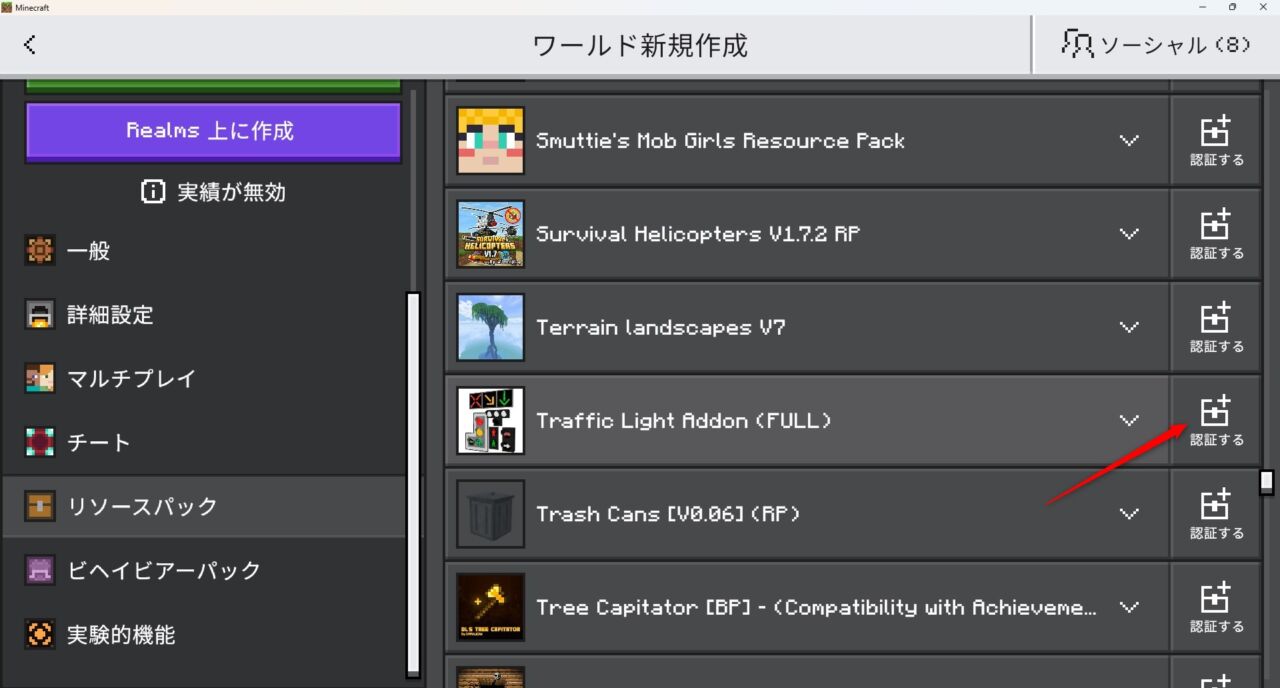
Task: Activate Traffic Light Addon (FULL) pack
Action: pos(1216,421)
